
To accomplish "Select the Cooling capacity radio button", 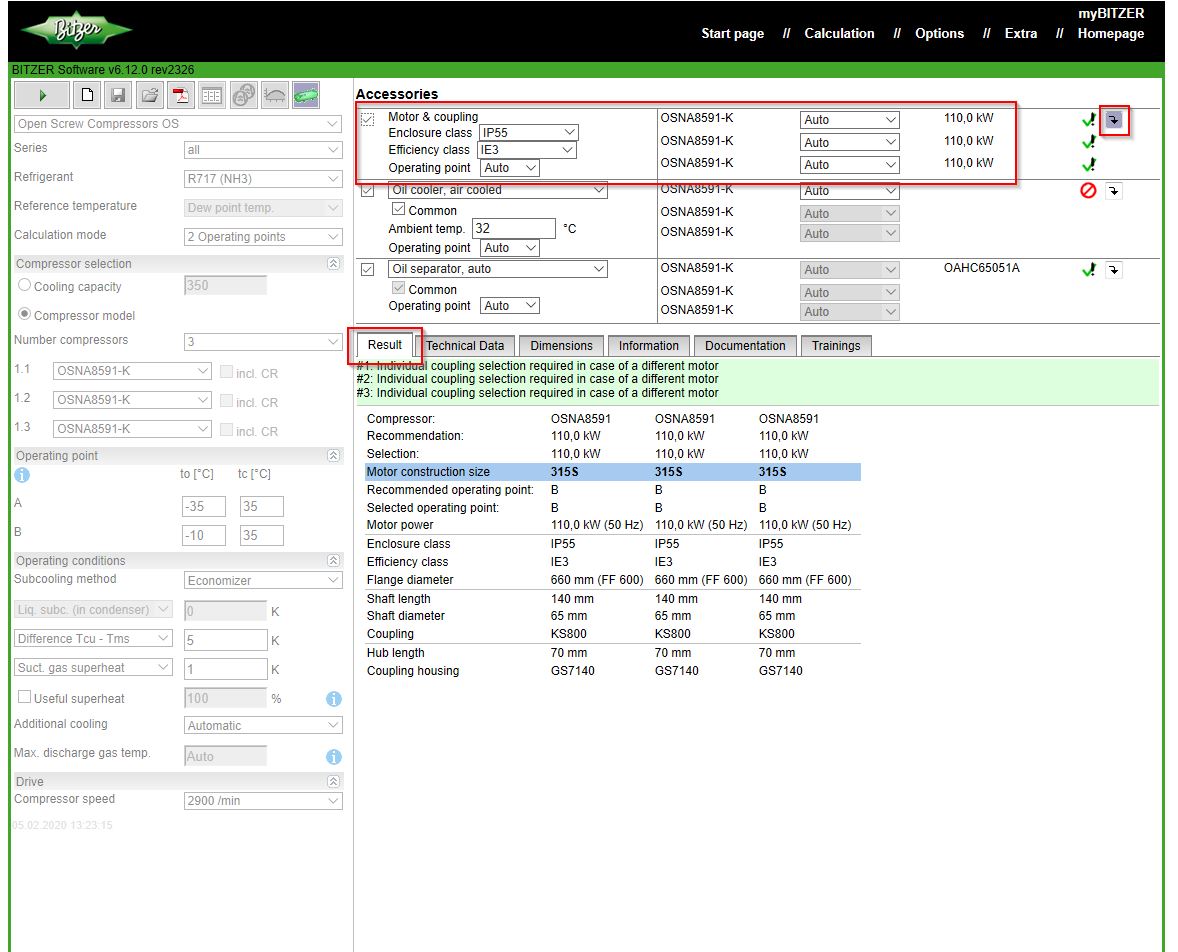I will click(x=25, y=286).
